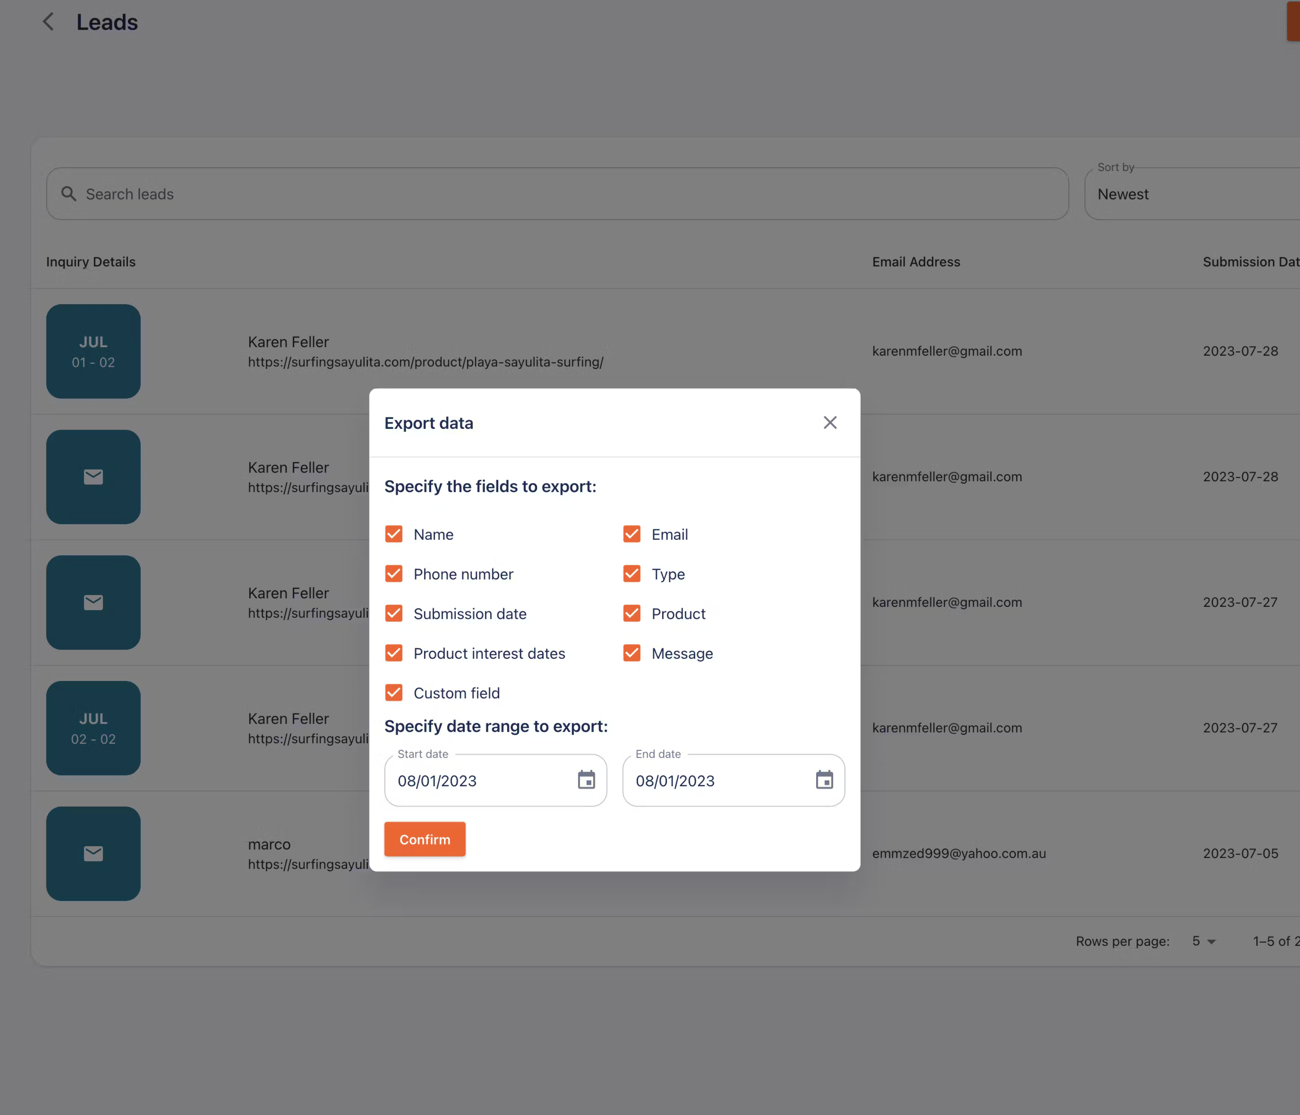
Task: Open the playa-sayulita-surfing product link
Action: (x=425, y=362)
